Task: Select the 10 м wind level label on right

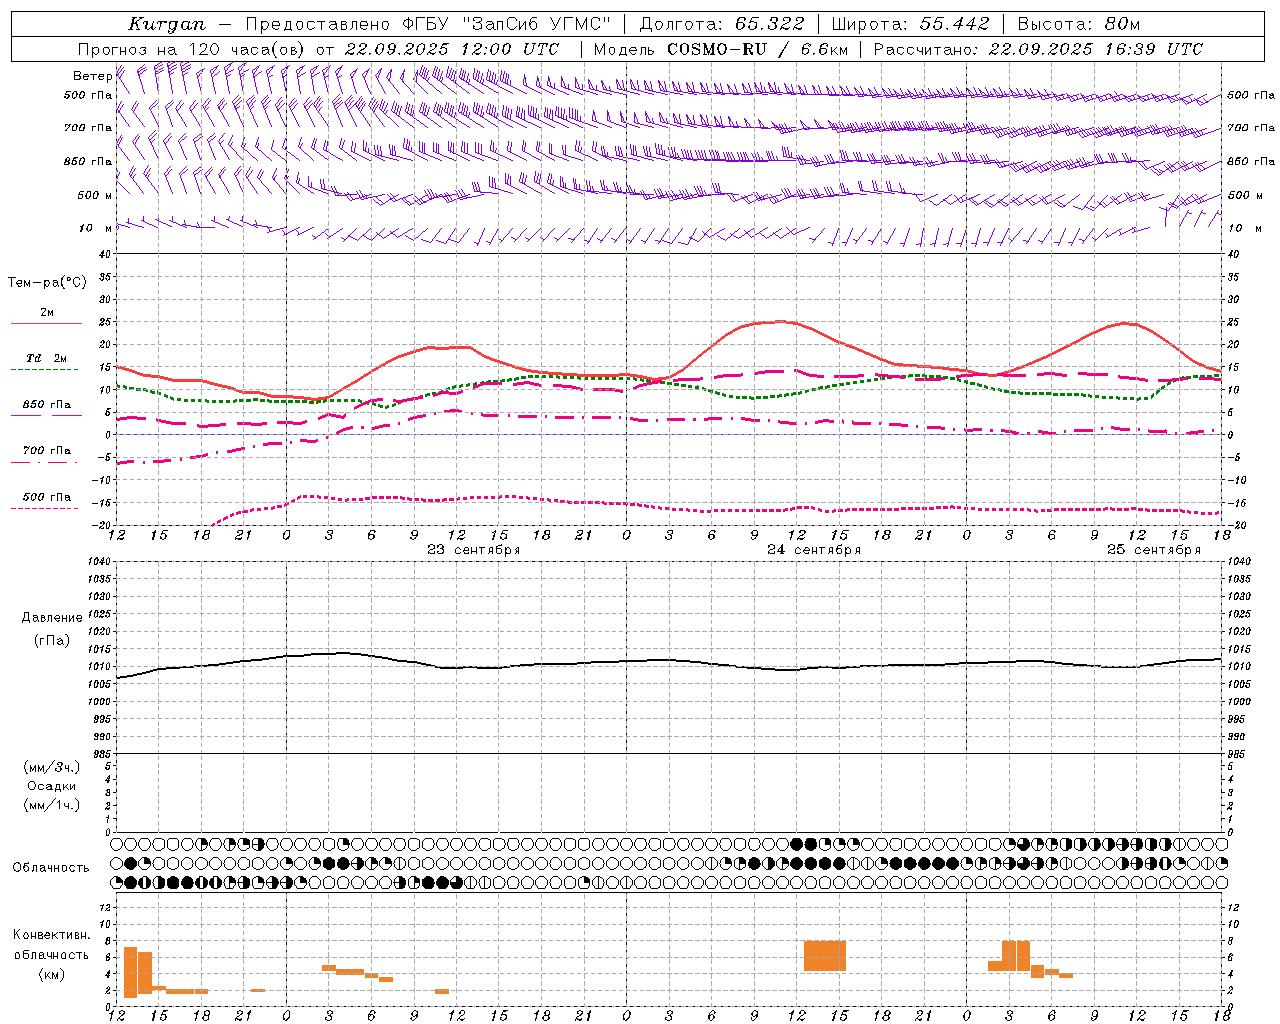Action: [x=1245, y=228]
